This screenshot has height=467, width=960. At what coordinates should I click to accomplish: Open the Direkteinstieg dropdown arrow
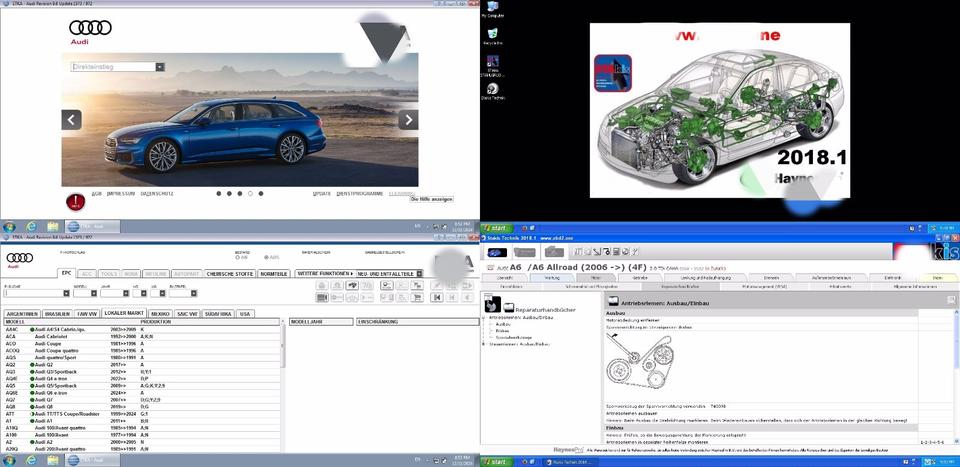point(160,67)
